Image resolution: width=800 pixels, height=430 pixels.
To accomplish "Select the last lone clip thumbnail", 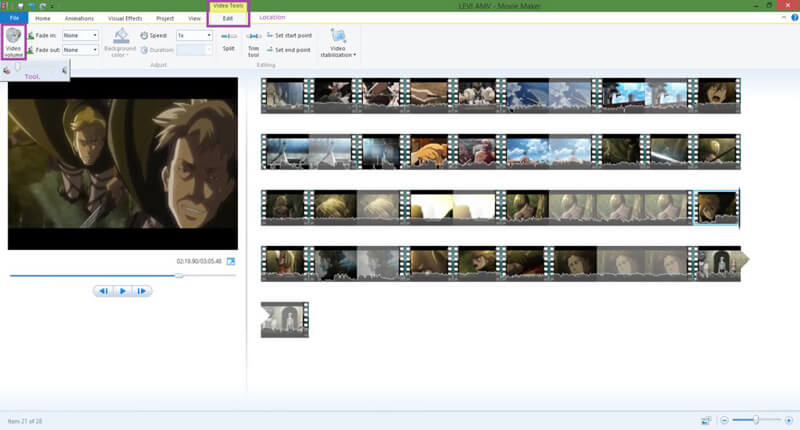I will click(x=285, y=320).
